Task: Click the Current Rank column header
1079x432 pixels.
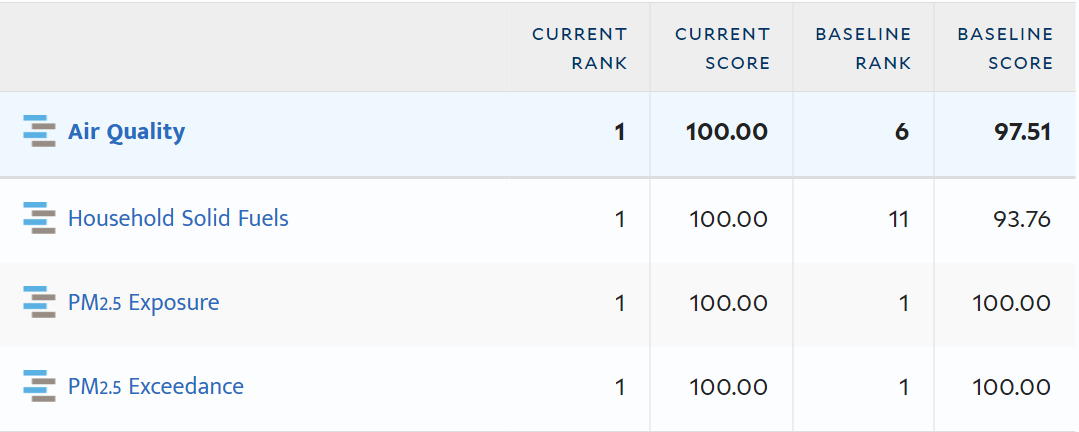Action: click(x=579, y=48)
